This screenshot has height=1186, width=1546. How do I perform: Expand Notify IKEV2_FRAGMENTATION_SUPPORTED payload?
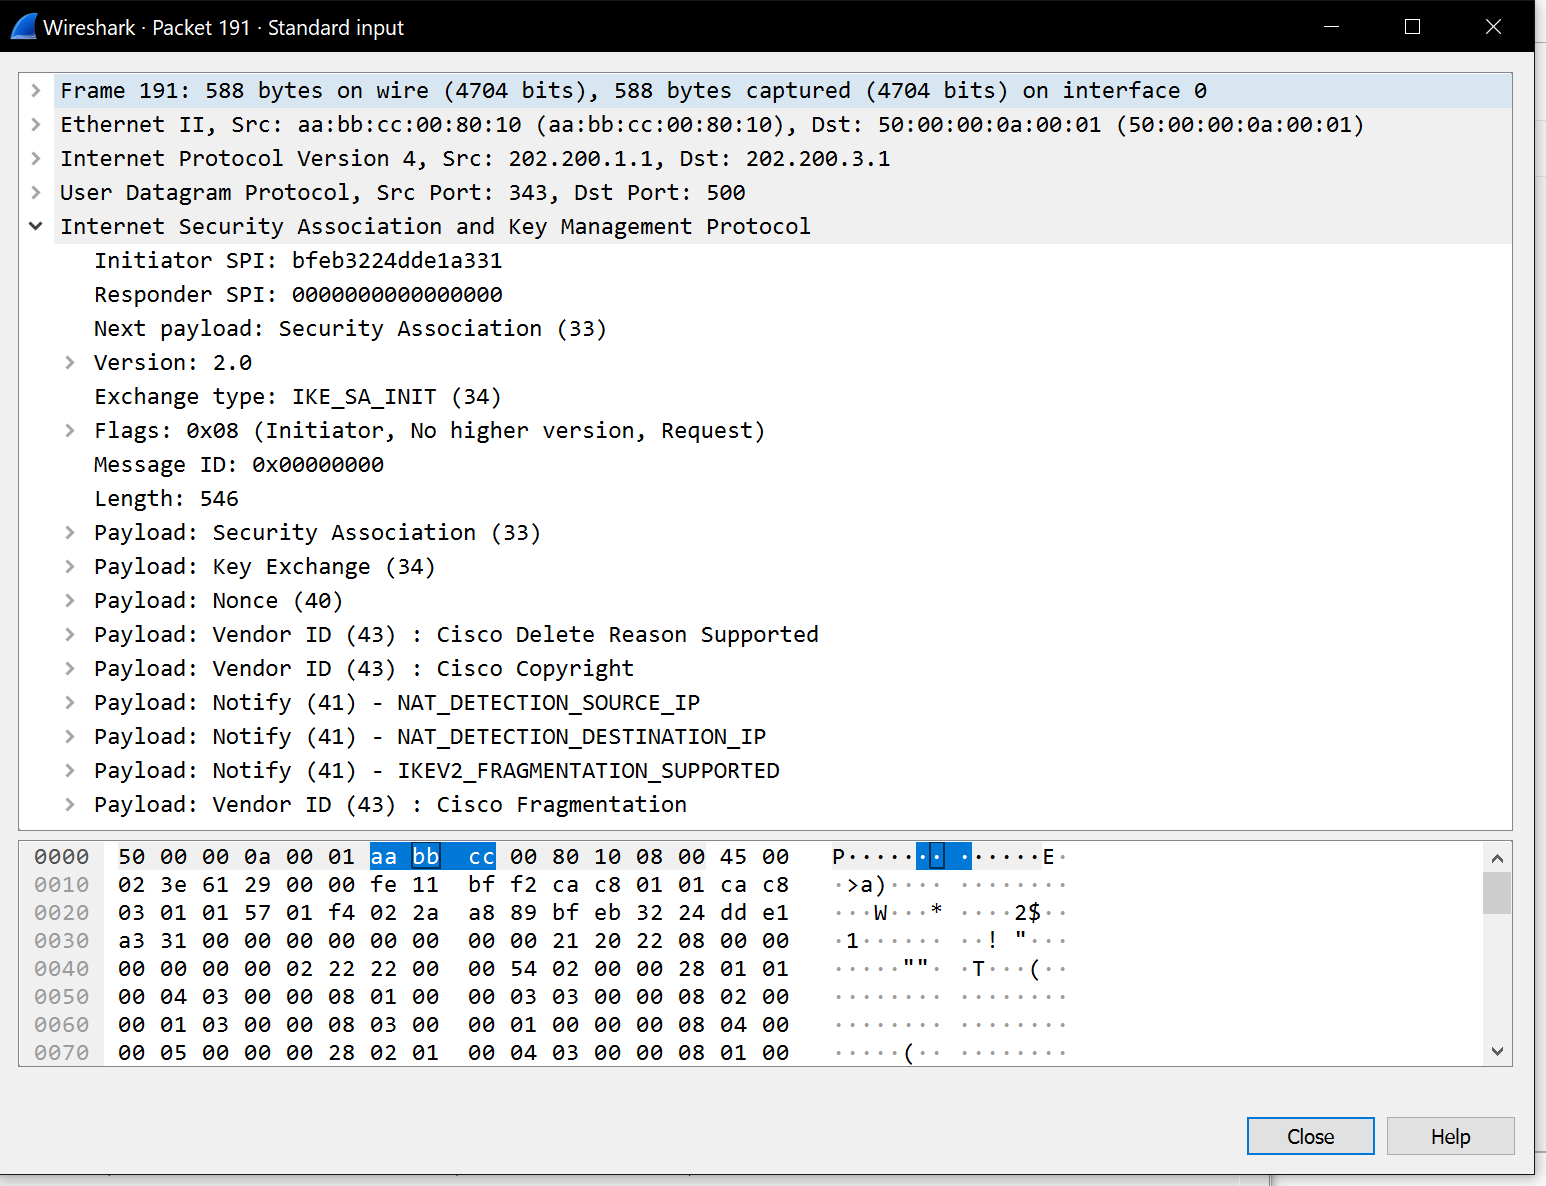[x=70, y=771]
